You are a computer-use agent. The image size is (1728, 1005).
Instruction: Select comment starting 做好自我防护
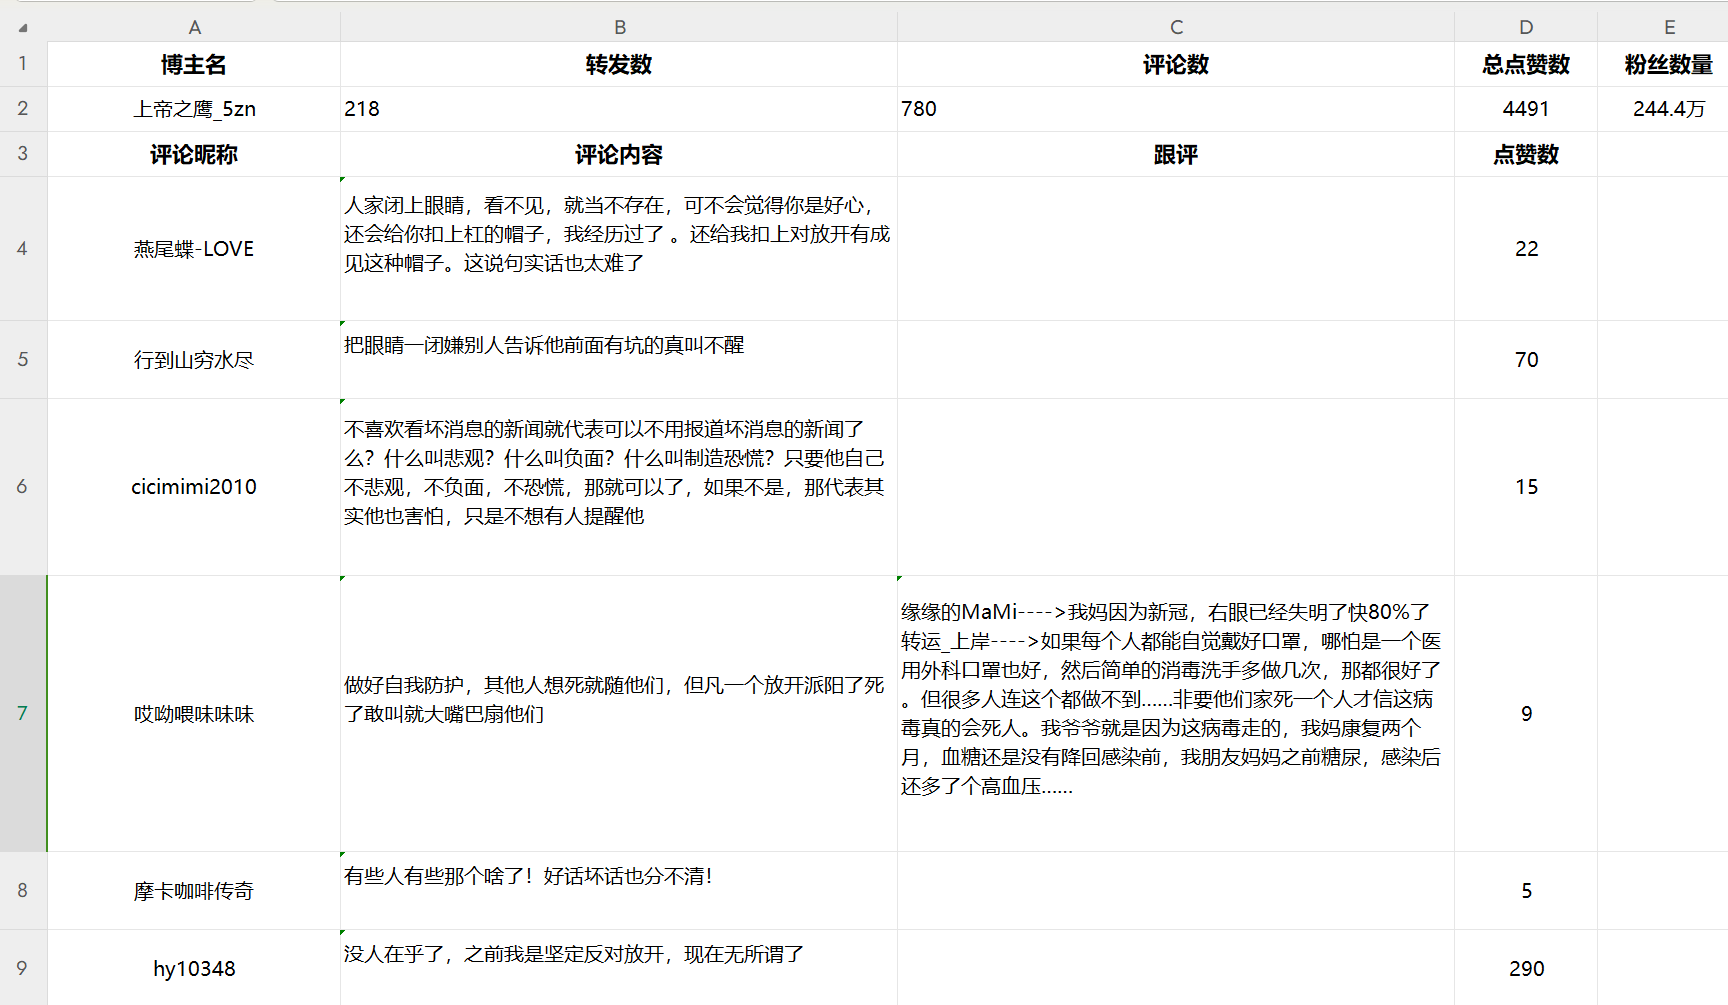[x=619, y=713]
